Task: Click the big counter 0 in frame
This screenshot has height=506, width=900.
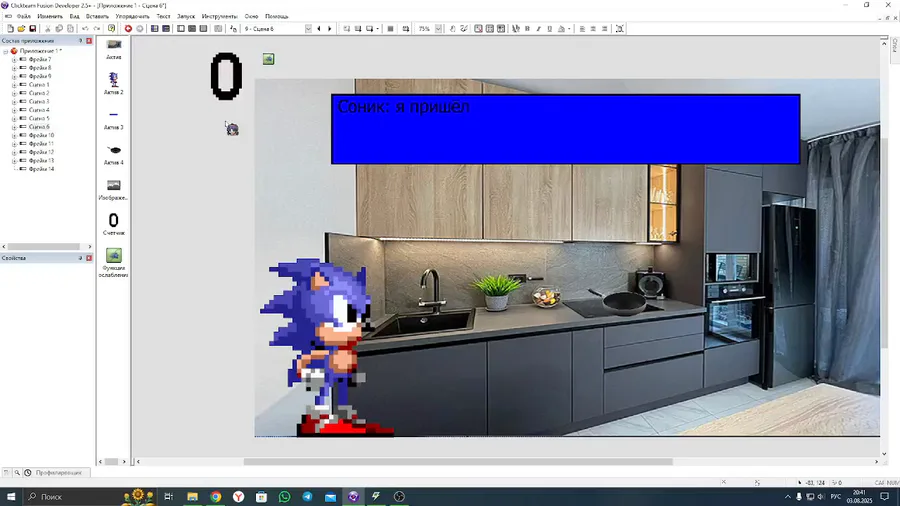Action: click(x=226, y=76)
